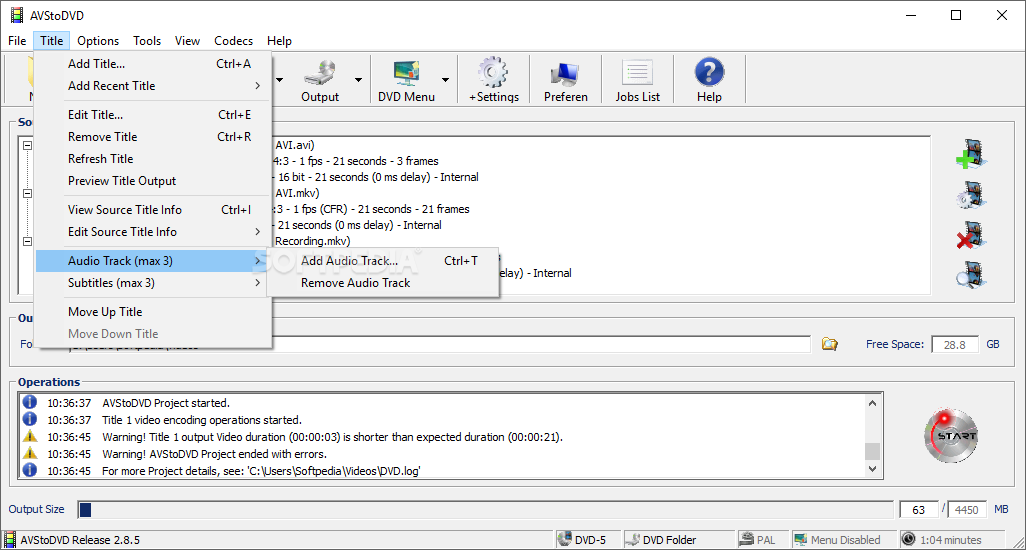Expand the Add Recent Title submenu arrow
Screen dimensions: 1026x550
[x=257, y=86]
